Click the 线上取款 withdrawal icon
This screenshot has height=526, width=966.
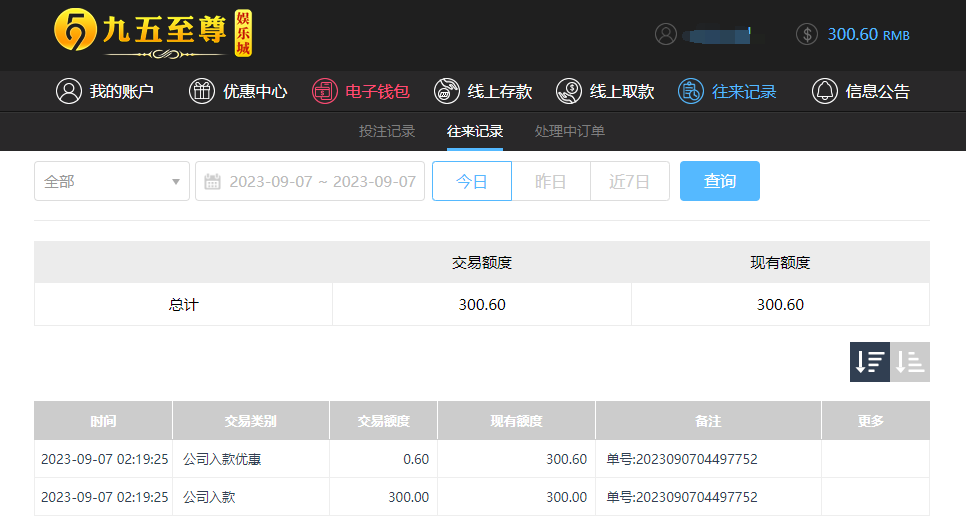click(569, 91)
